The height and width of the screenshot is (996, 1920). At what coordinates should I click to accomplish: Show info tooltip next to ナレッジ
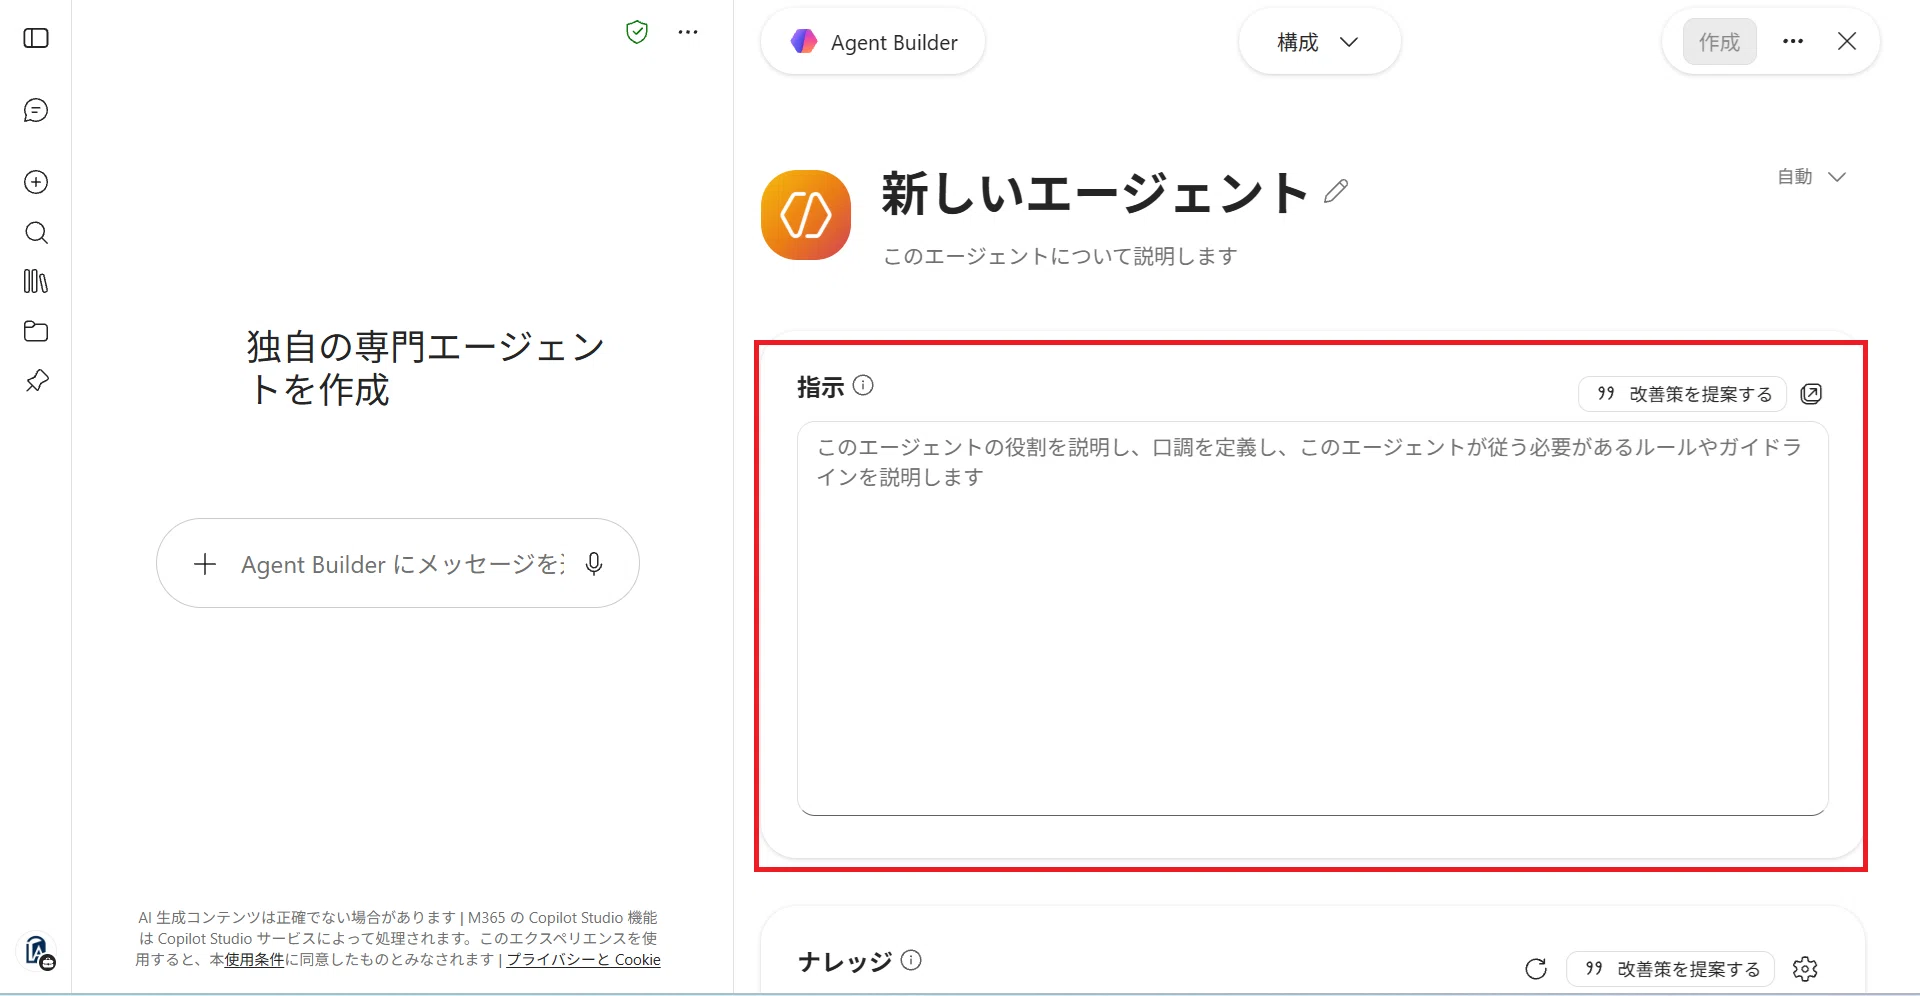pos(911,960)
